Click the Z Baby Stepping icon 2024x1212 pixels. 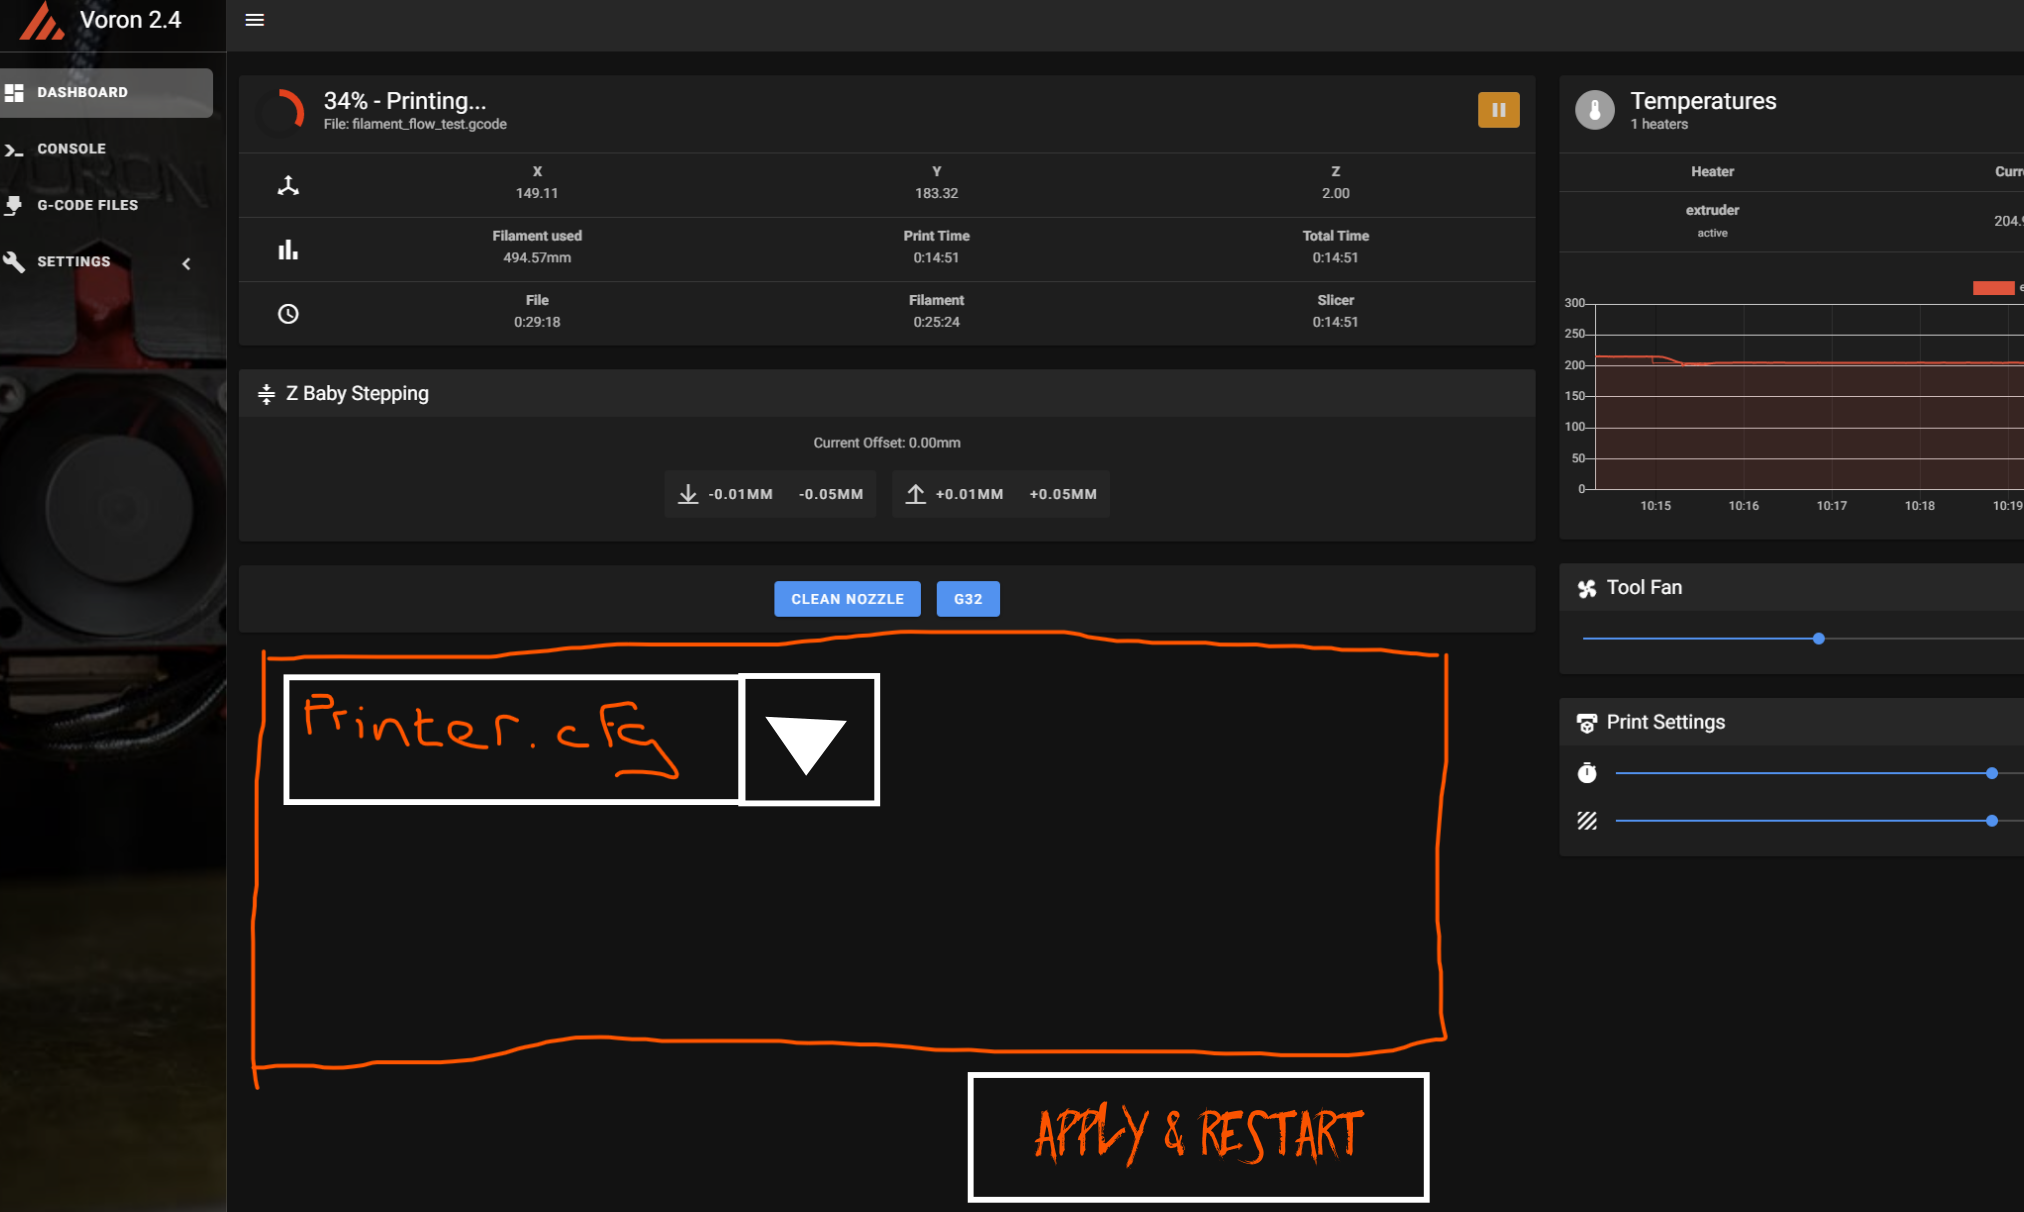(x=266, y=393)
